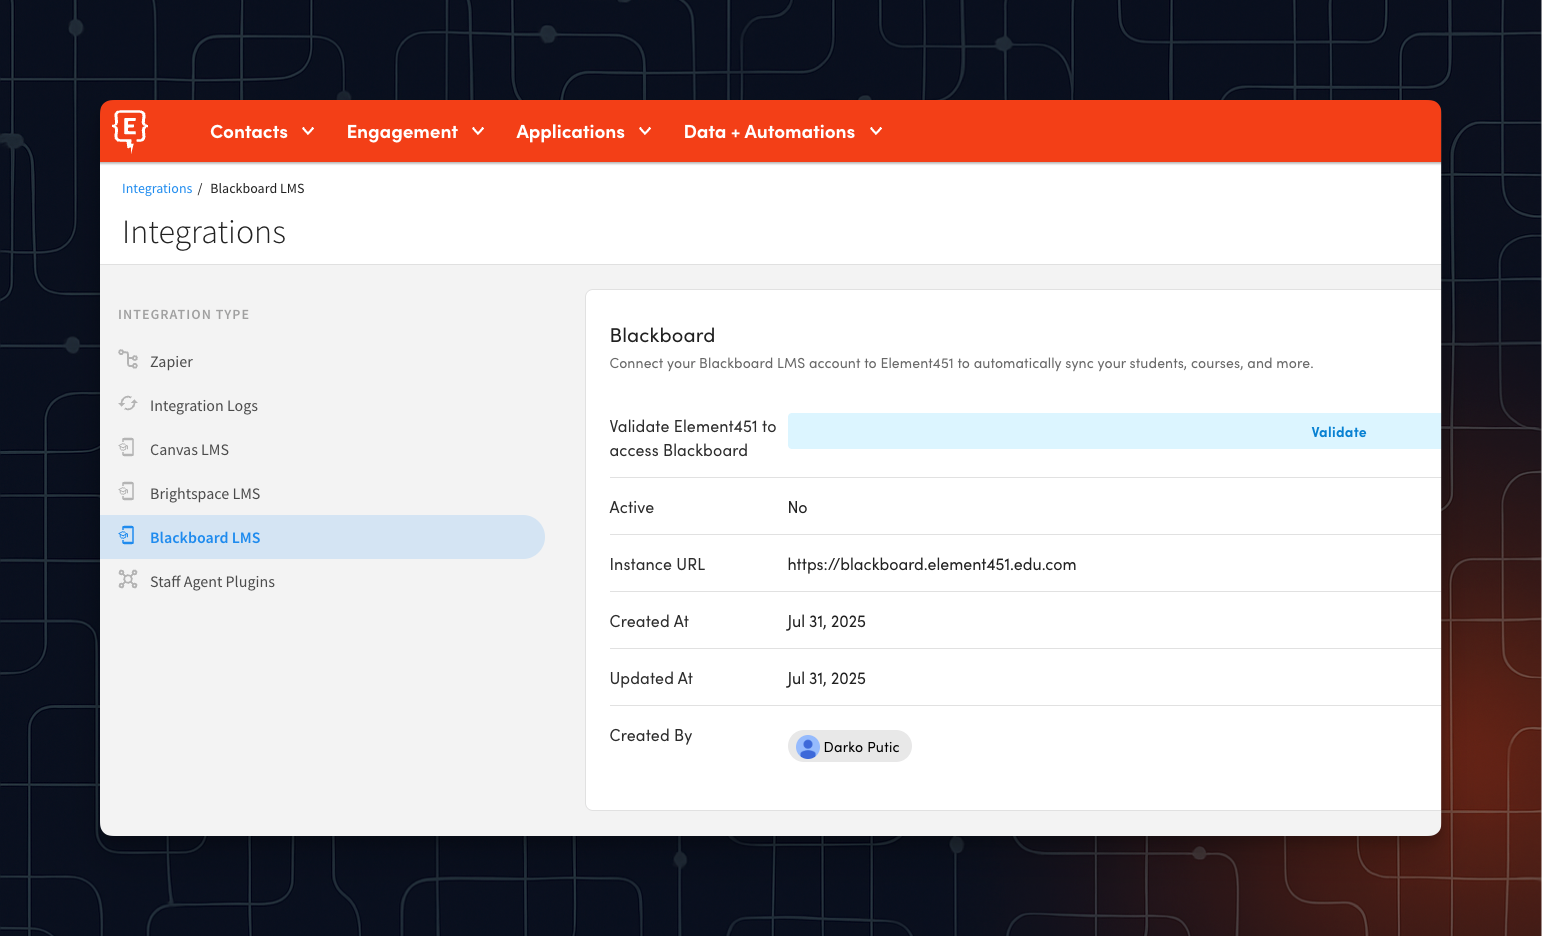Click the Created By label
1542x936 pixels.
[651, 735]
